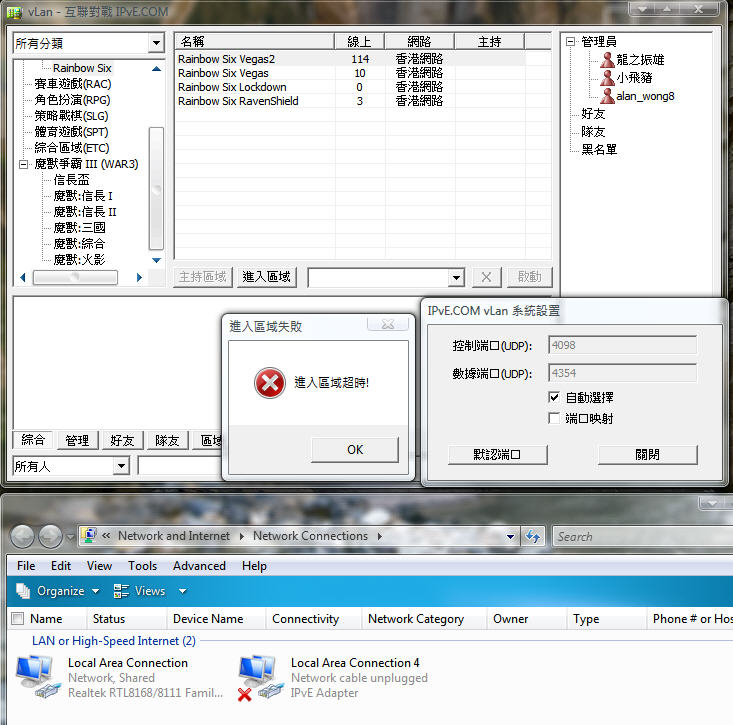The image size is (733, 725).
Task: Open the Advanced menu
Action: 199,566
